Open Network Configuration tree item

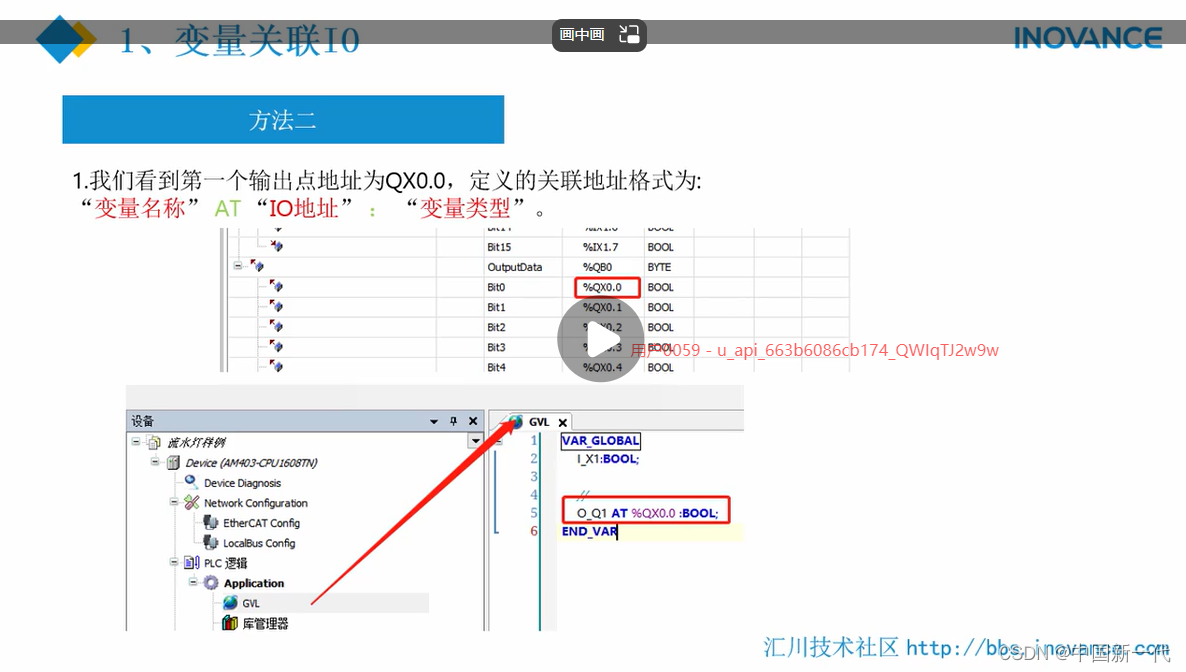coord(256,503)
